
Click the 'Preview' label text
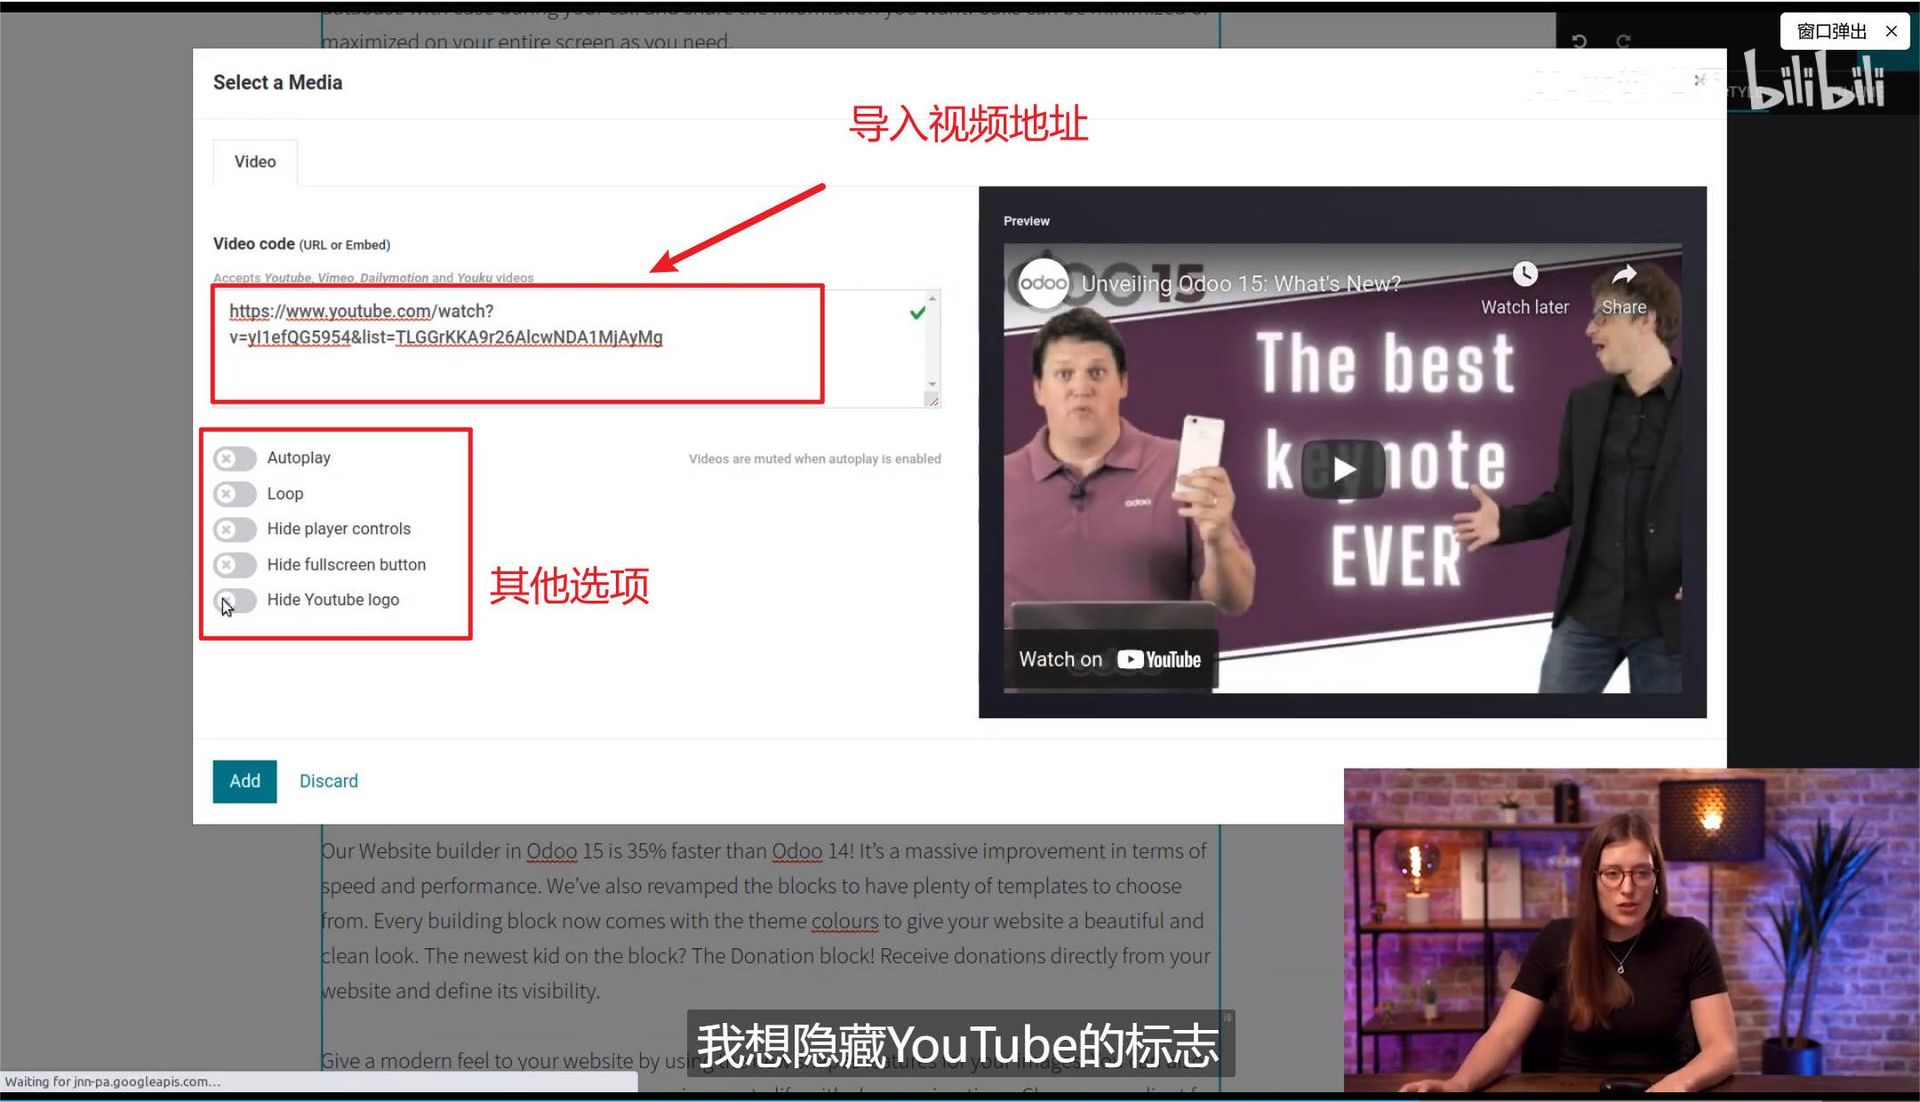1026,221
